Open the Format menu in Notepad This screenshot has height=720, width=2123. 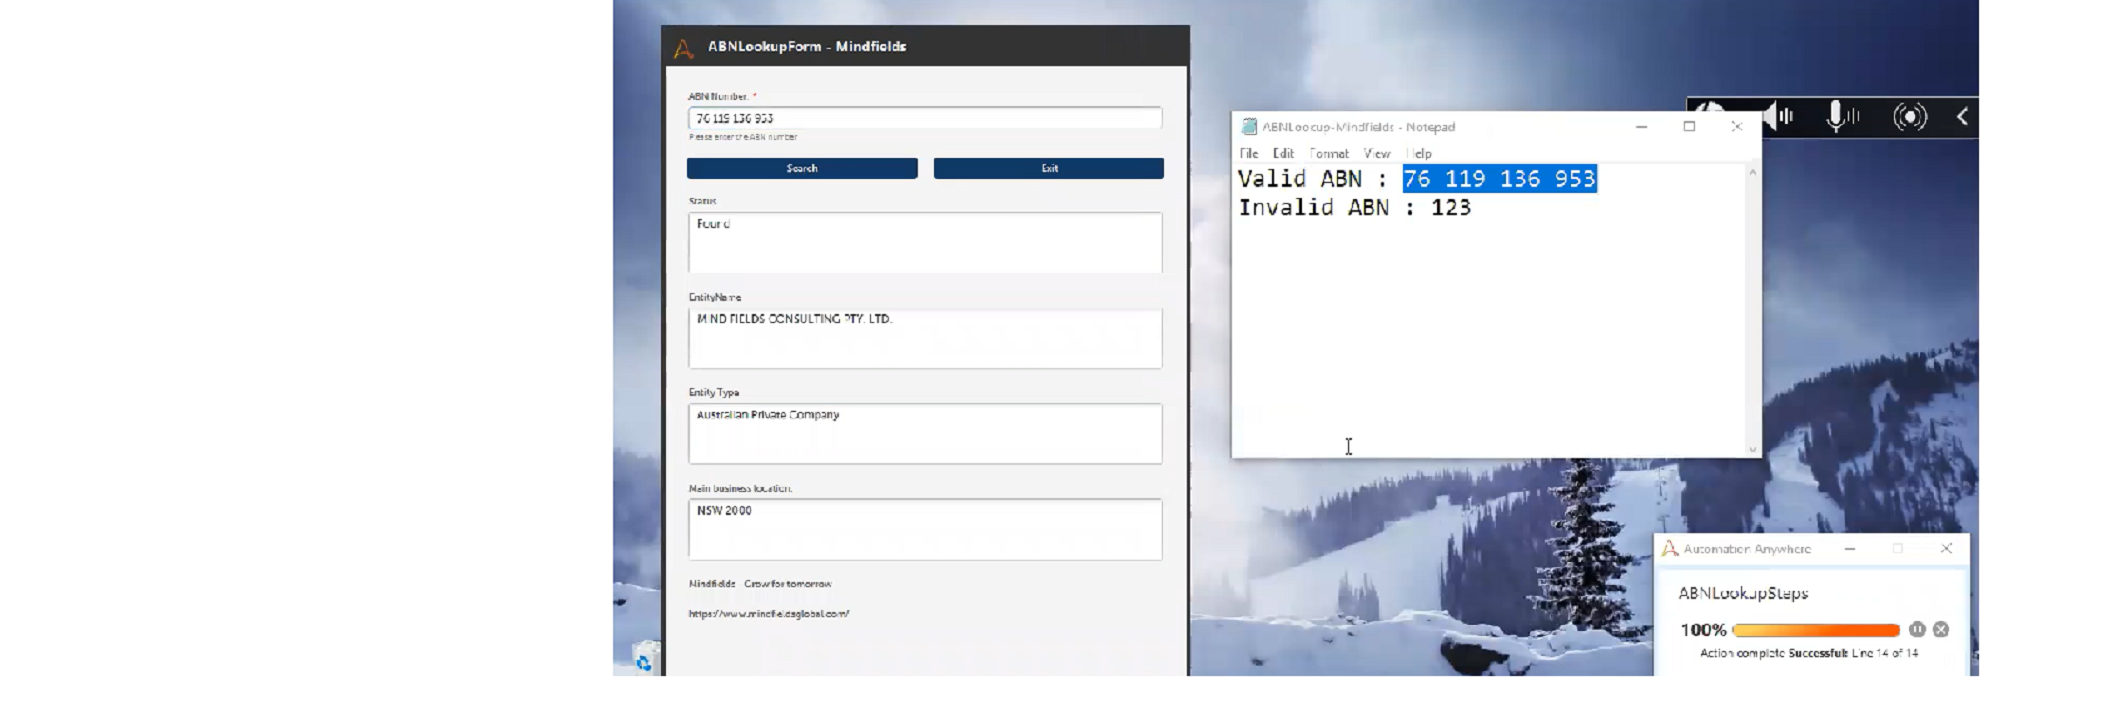1329,154
